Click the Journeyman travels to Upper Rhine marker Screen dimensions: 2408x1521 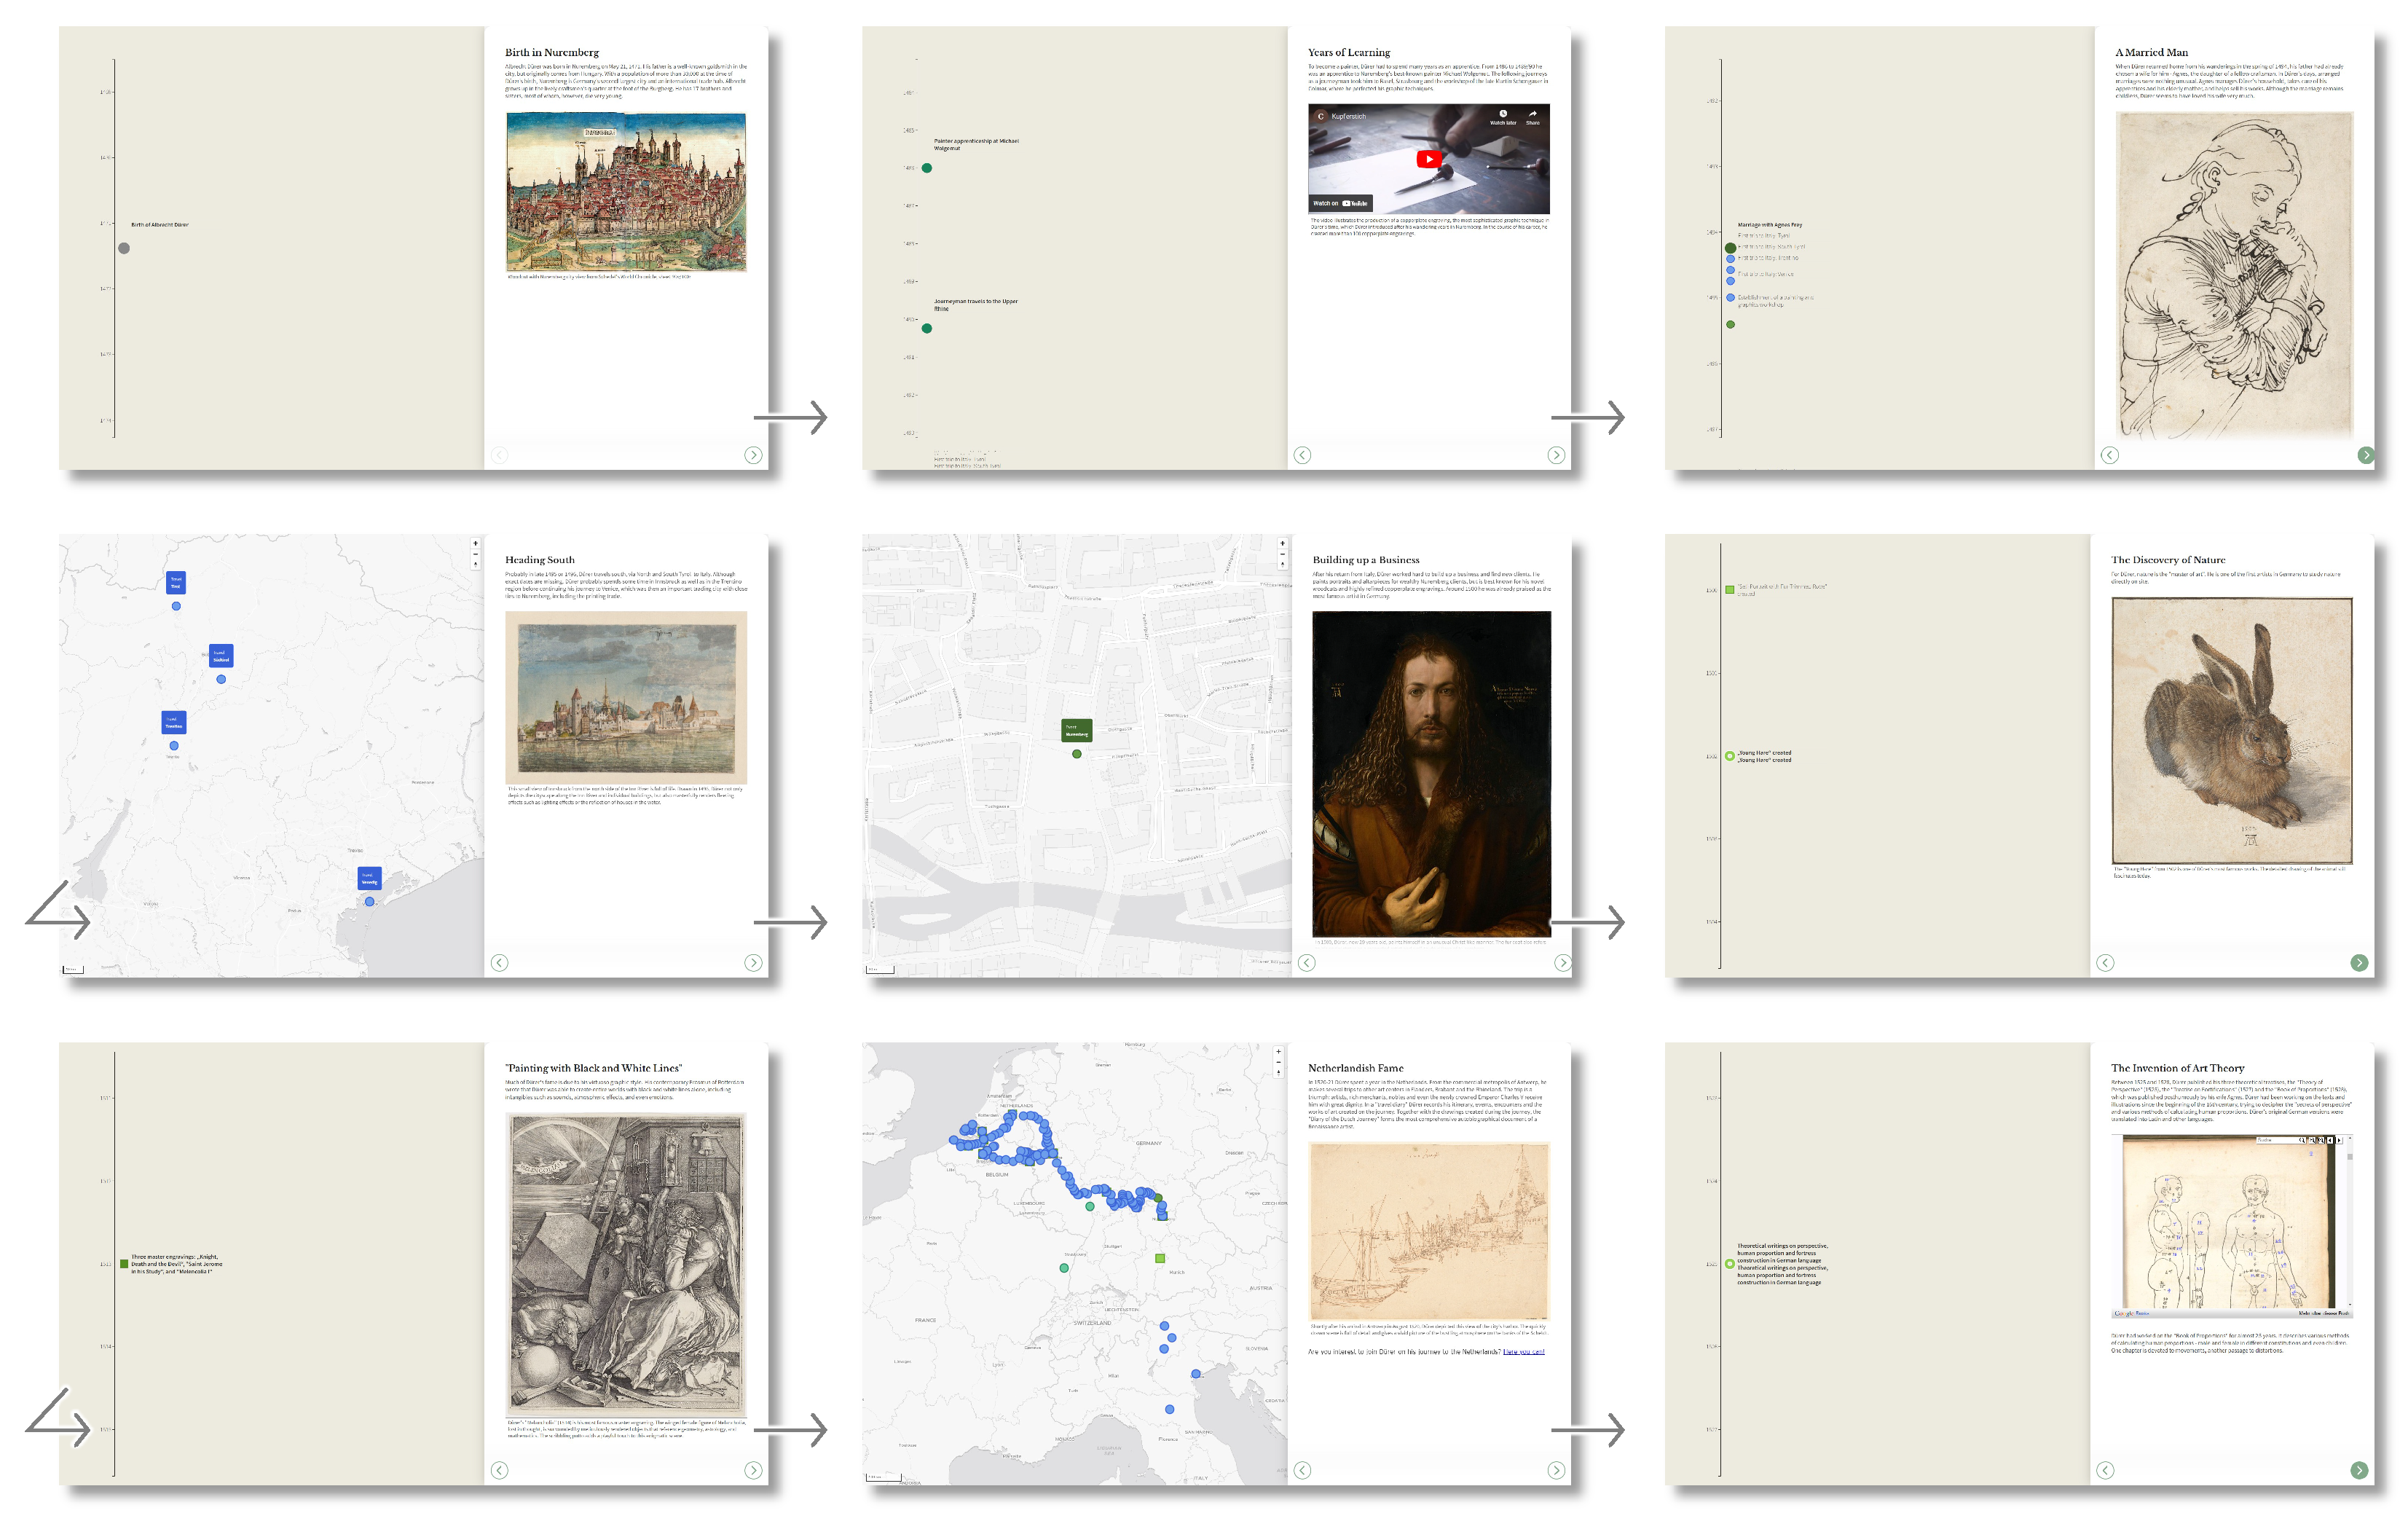pos(927,328)
